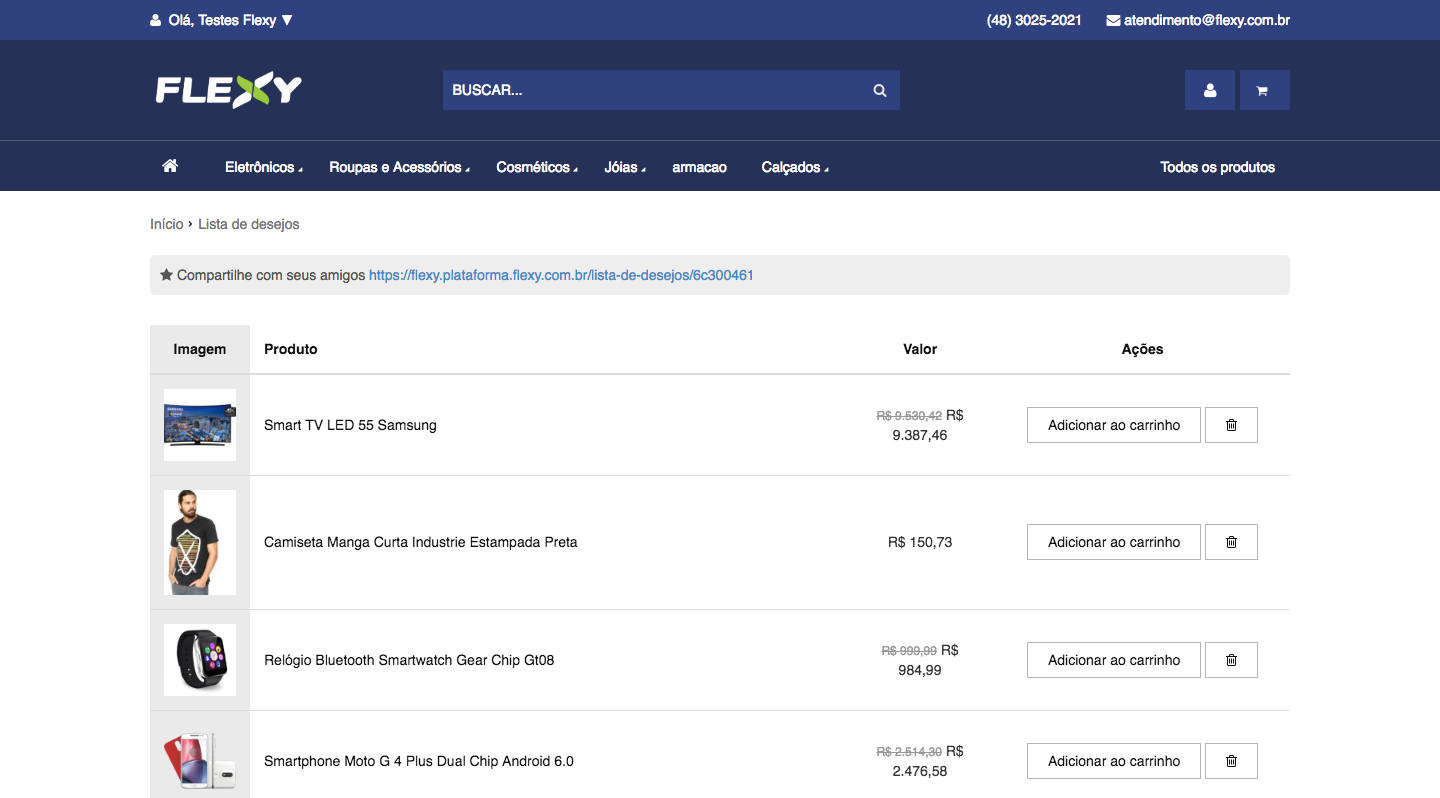This screenshot has width=1440, height=798.
Task: Expand the Calçados menu
Action: tap(795, 167)
